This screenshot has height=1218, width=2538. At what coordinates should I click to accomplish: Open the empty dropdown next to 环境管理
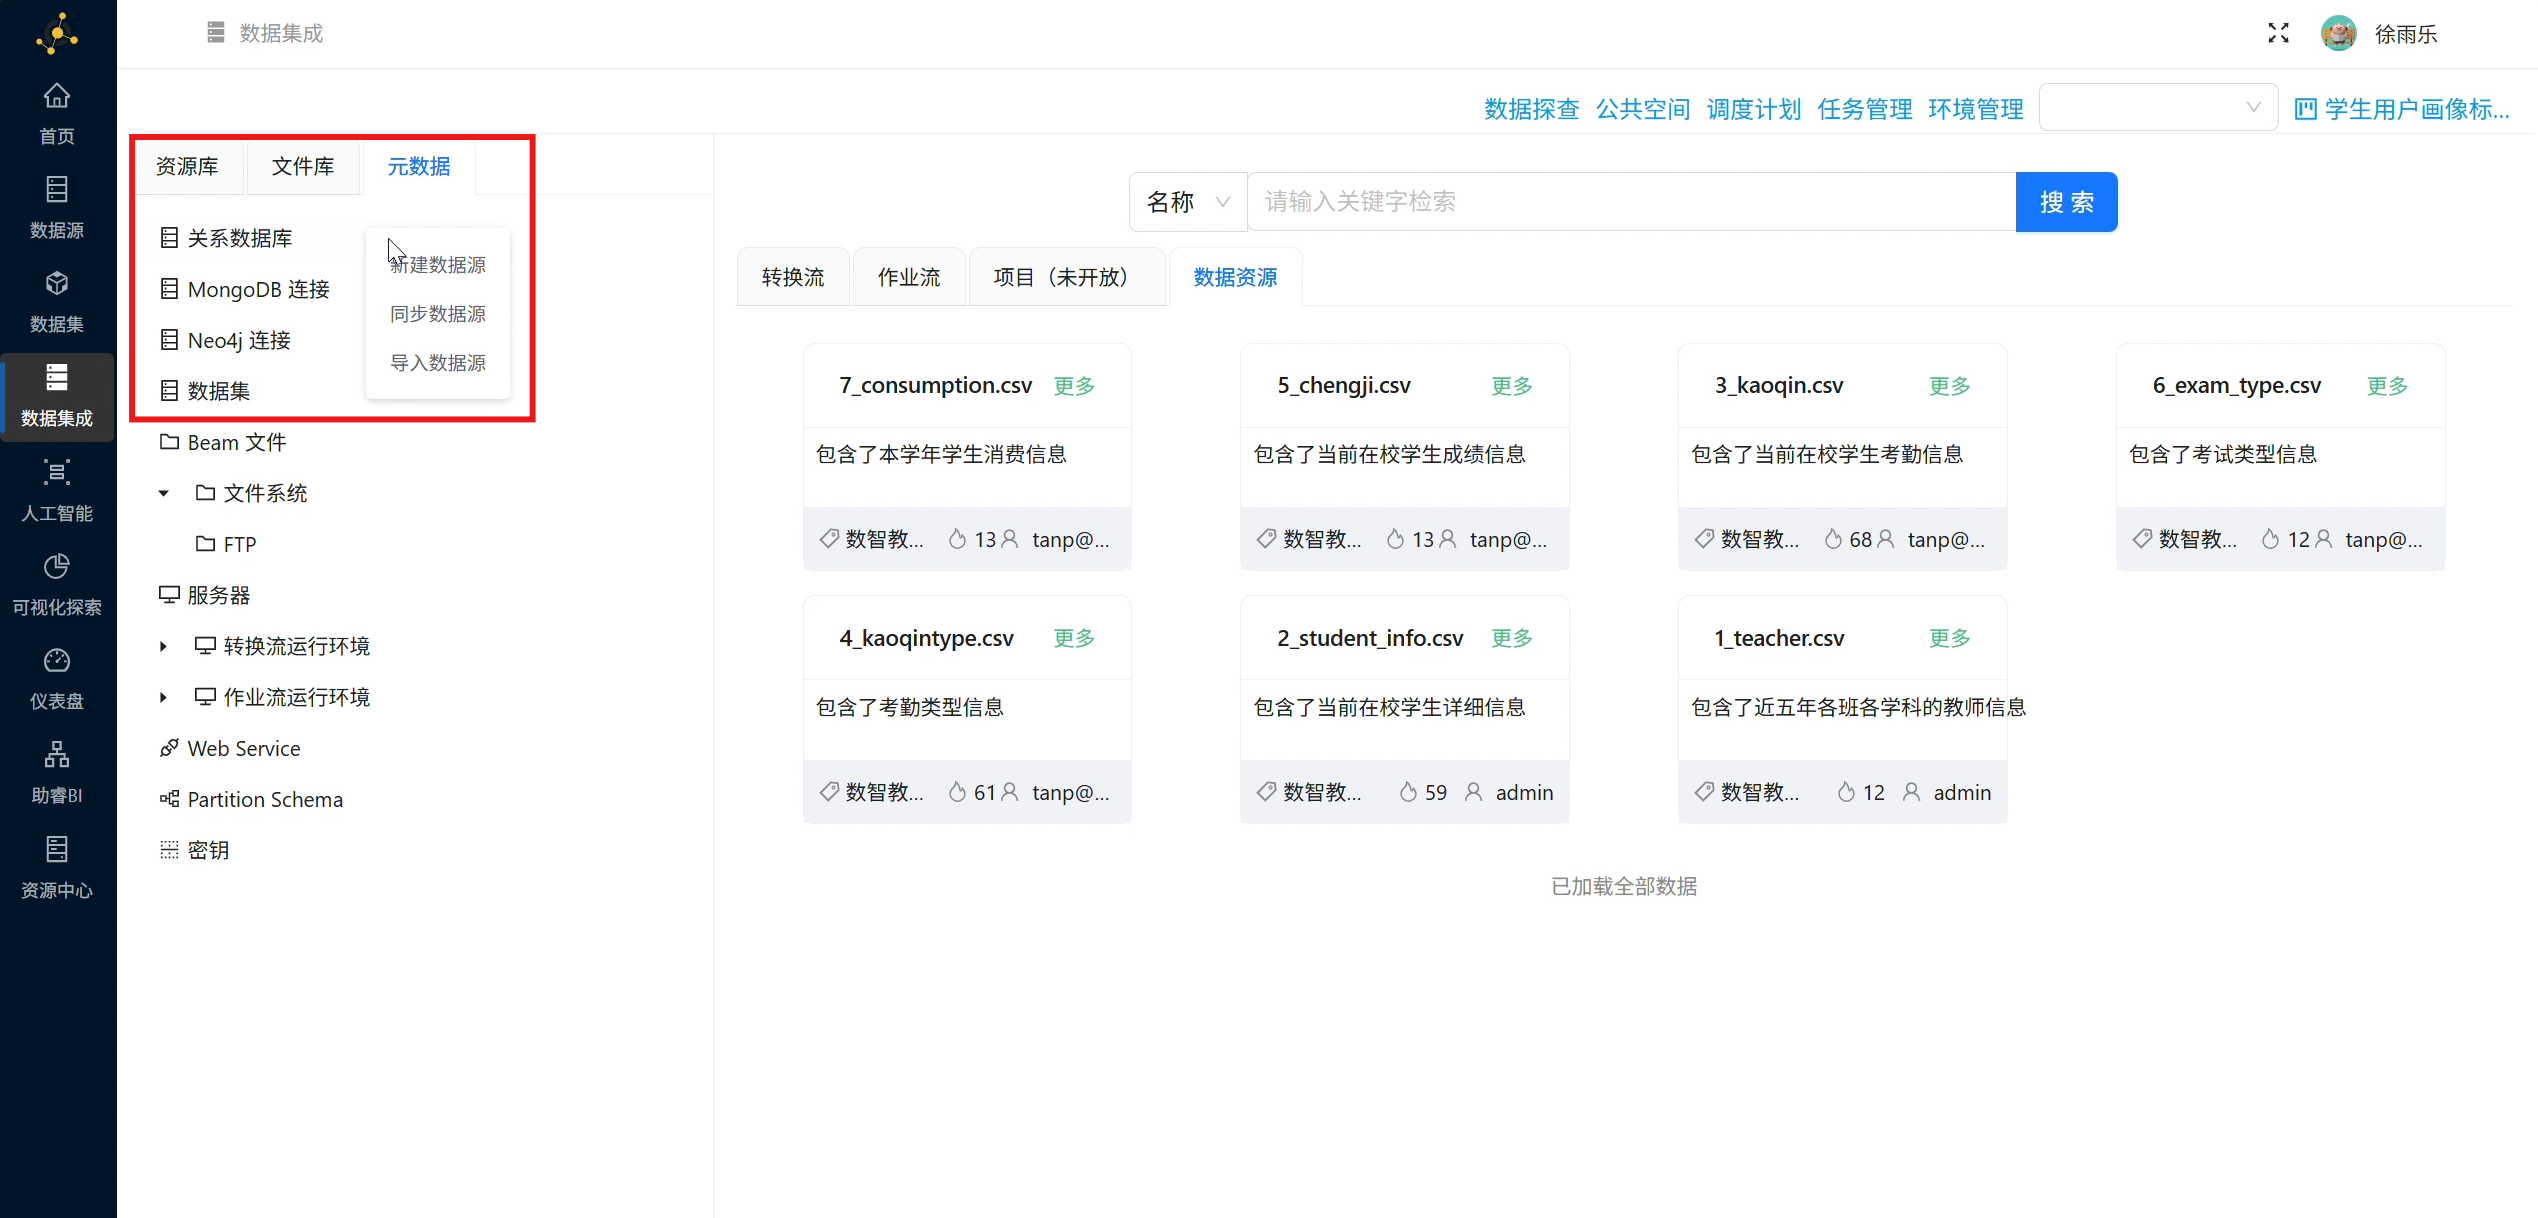coord(2158,107)
